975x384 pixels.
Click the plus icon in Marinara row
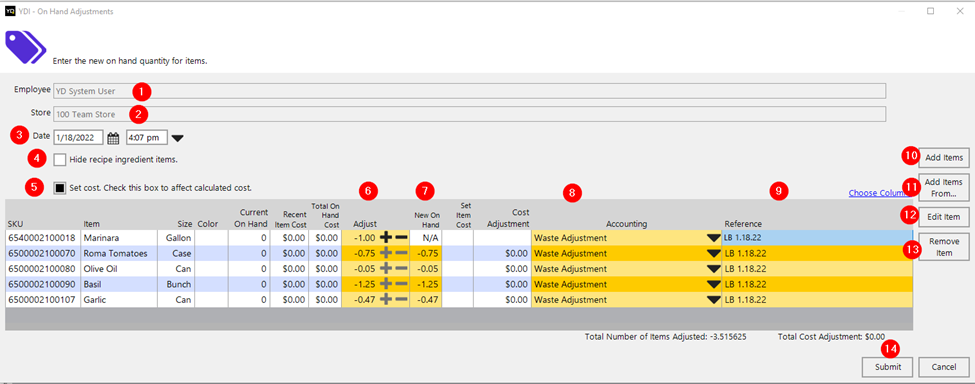click(x=386, y=237)
